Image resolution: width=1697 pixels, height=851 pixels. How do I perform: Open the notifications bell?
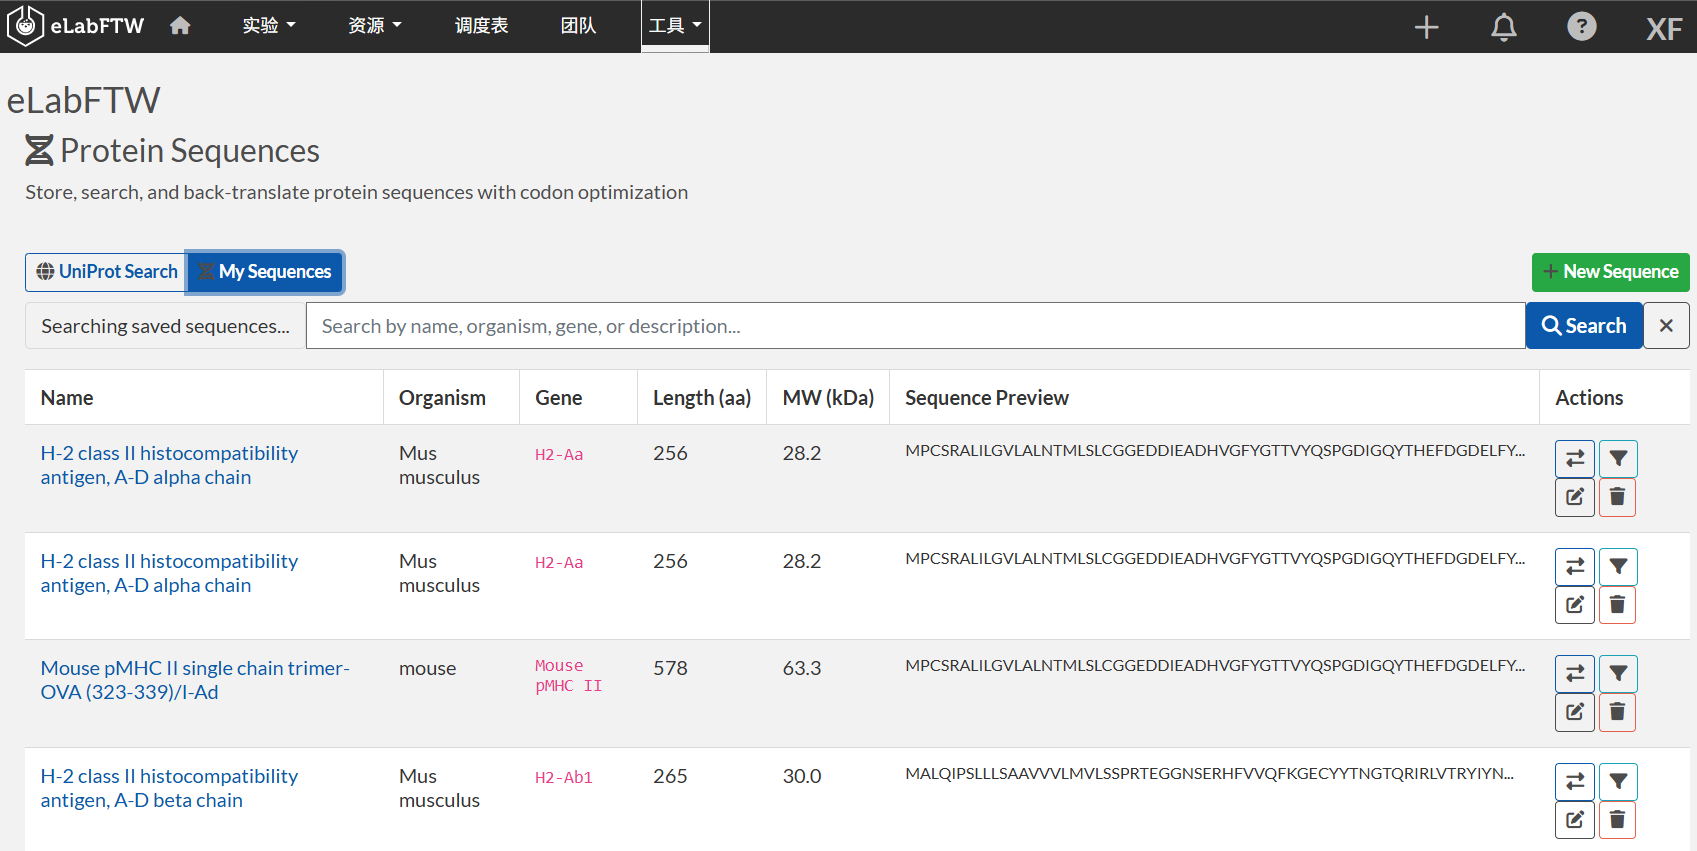click(1504, 27)
